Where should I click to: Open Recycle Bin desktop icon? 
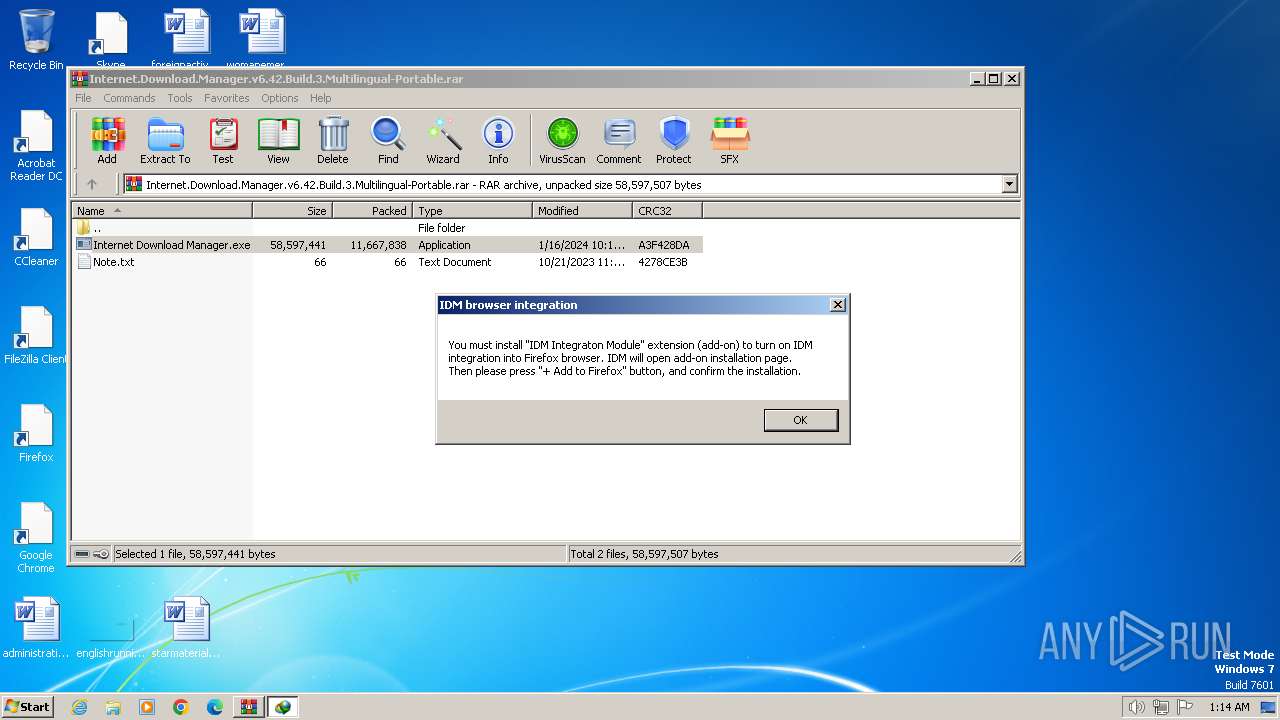pyautogui.click(x=36, y=40)
